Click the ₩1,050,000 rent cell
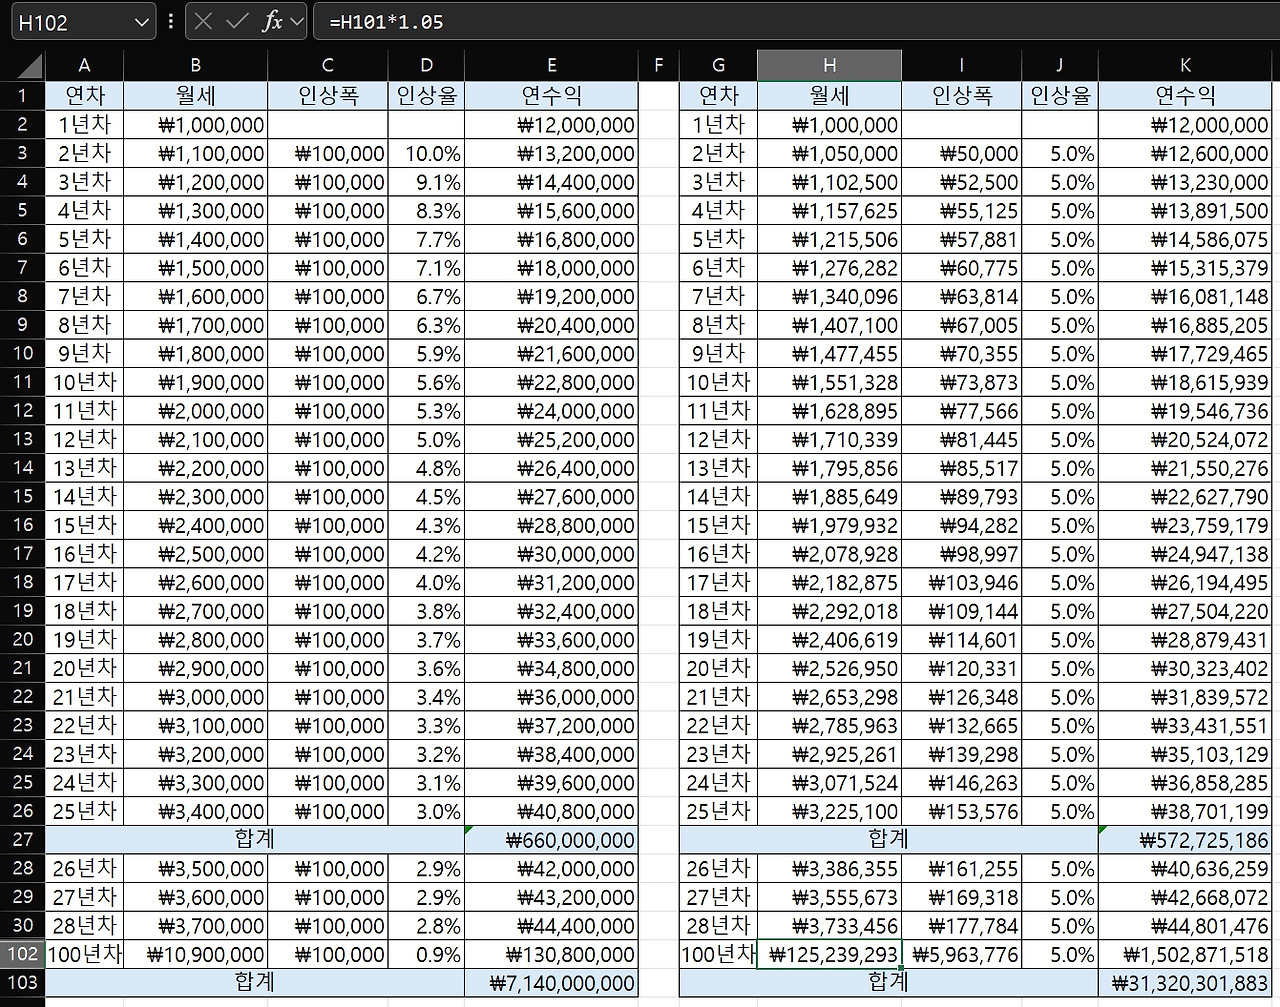The image size is (1280, 1007). point(829,153)
